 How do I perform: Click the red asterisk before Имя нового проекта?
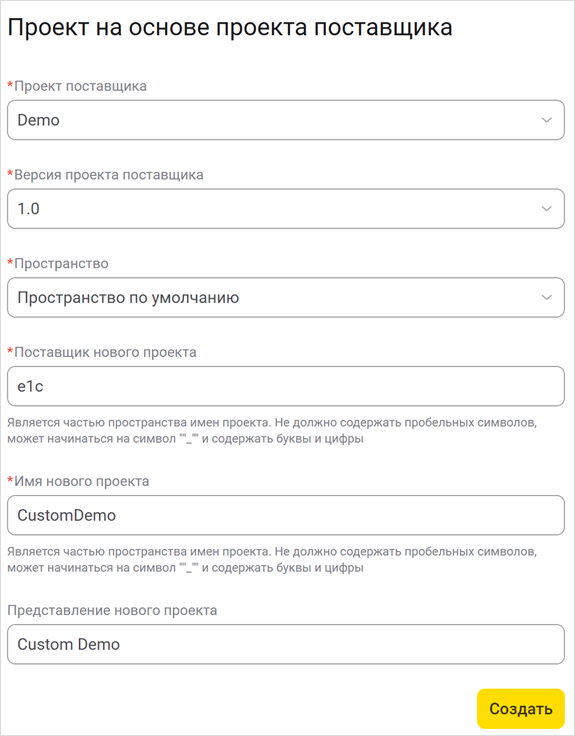pos(10,481)
